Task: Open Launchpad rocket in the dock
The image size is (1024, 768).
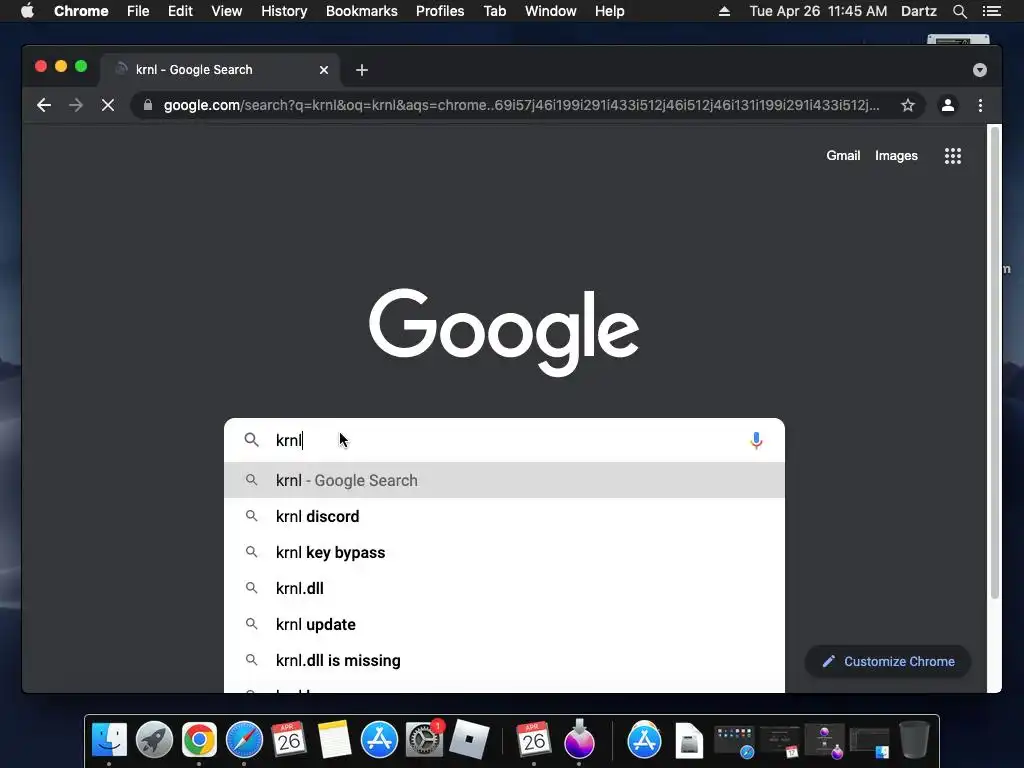Action: [x=154, y=740]
